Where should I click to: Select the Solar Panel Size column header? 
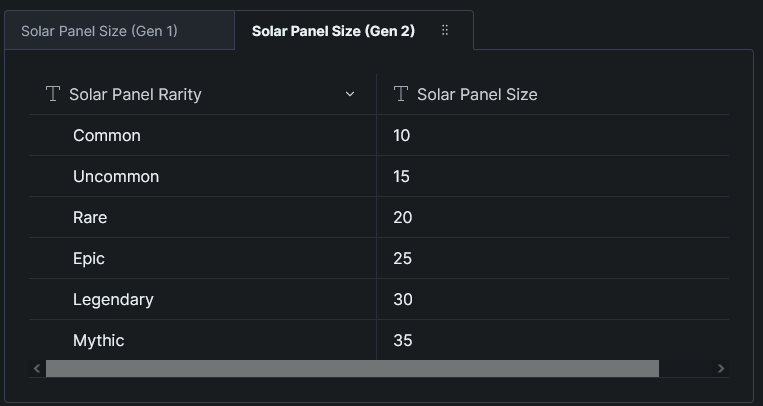click(477, 94)
